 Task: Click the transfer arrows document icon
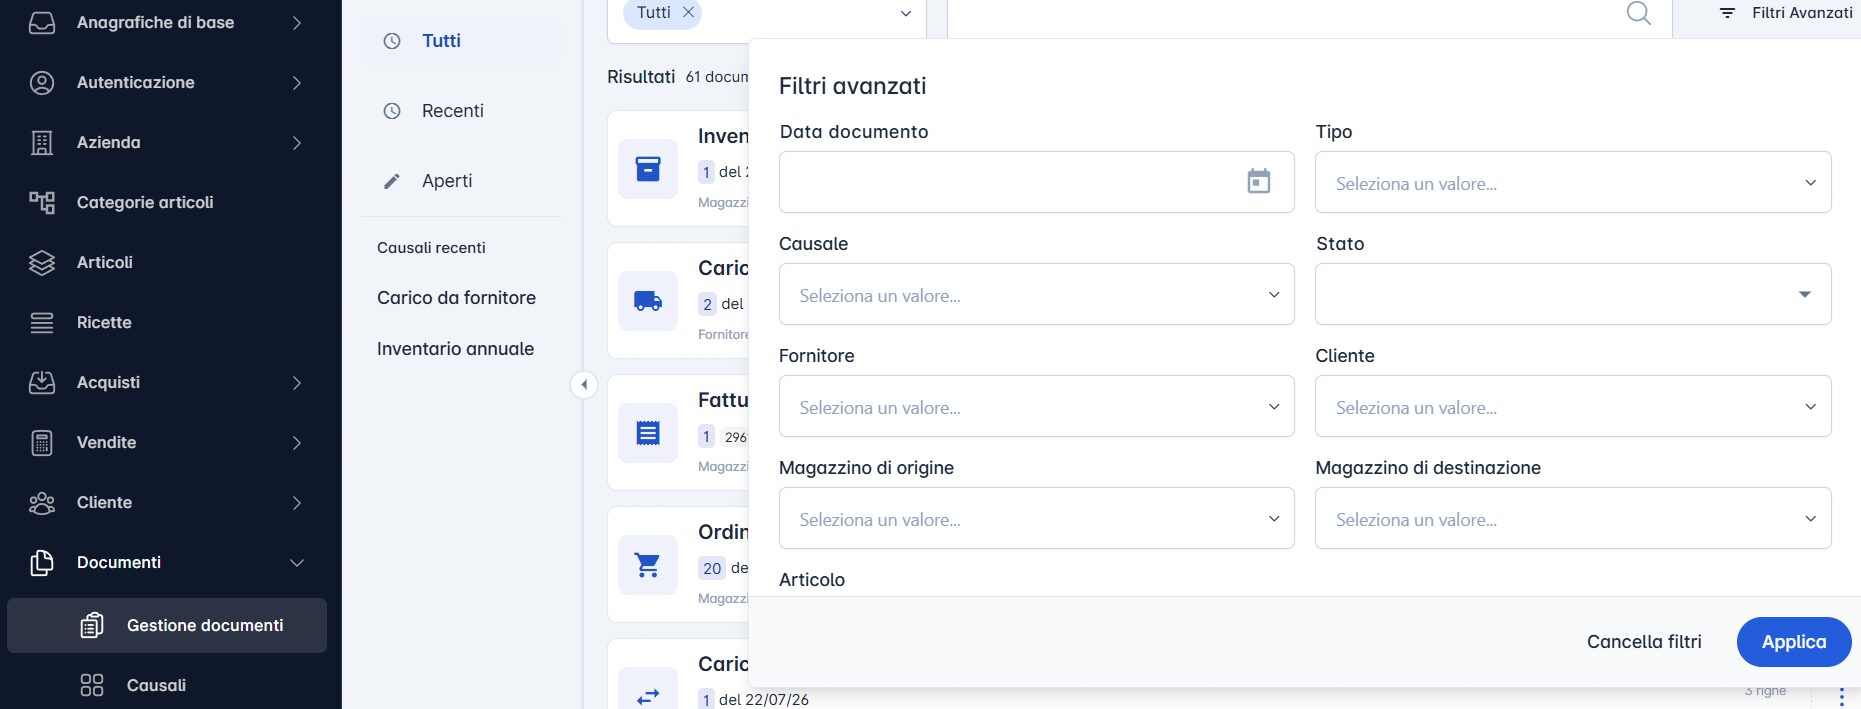[648, 696]
